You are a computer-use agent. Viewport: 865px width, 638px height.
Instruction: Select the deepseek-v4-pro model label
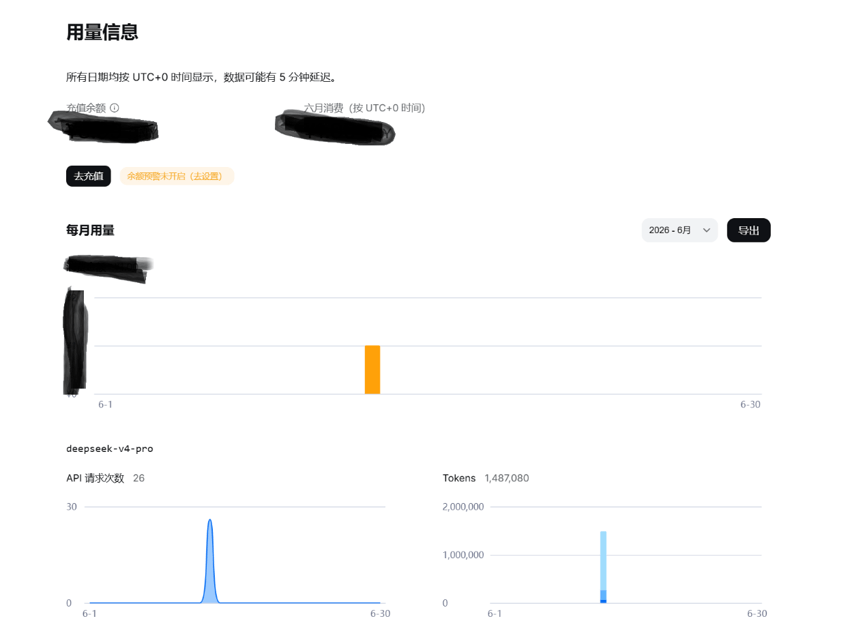110,448
